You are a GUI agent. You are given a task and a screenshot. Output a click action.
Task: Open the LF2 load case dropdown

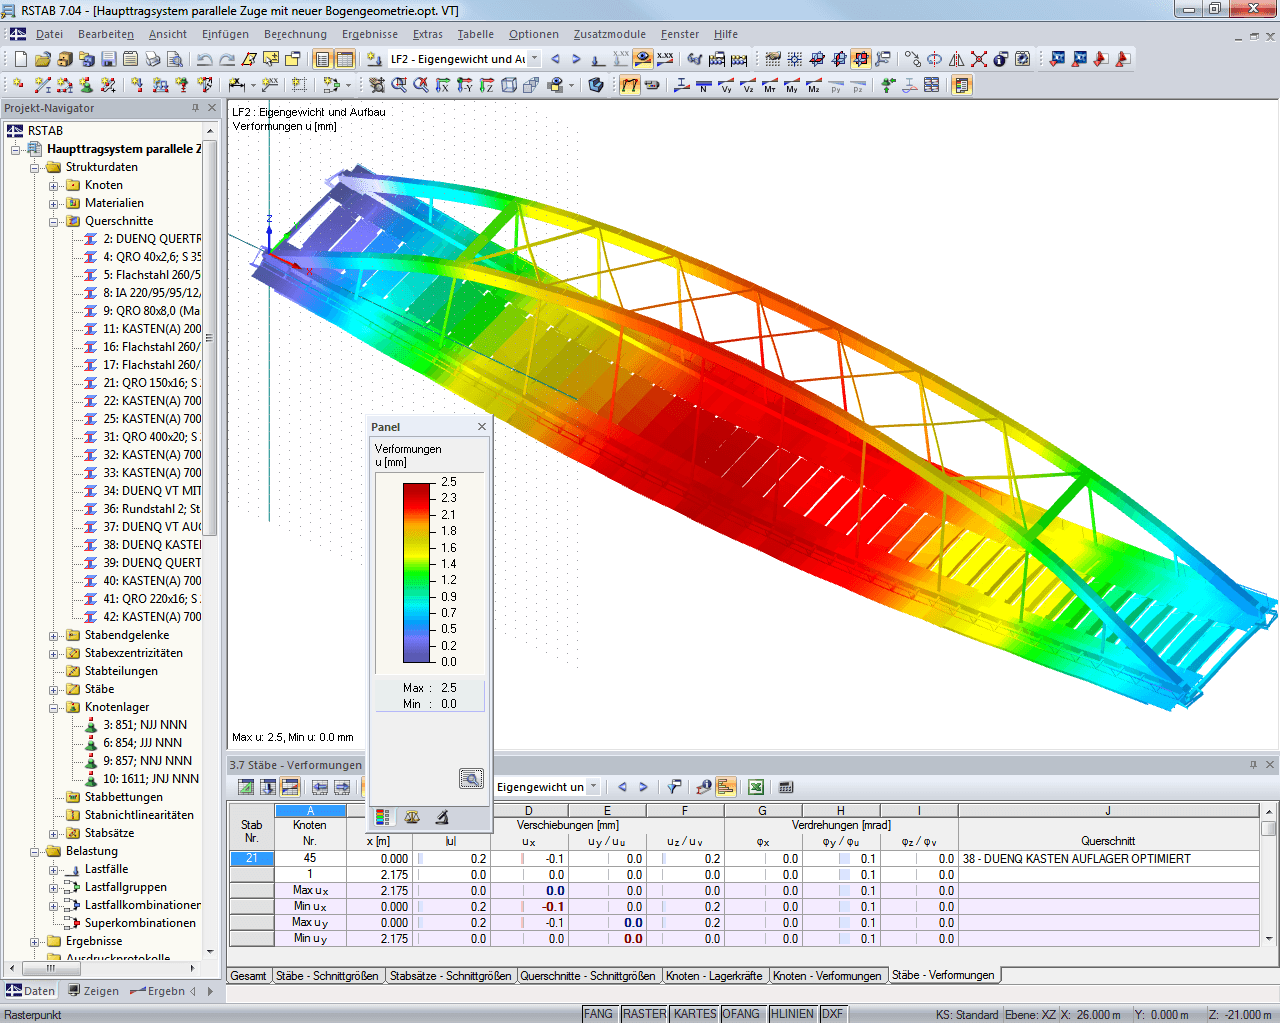click(x=534, y=59)
